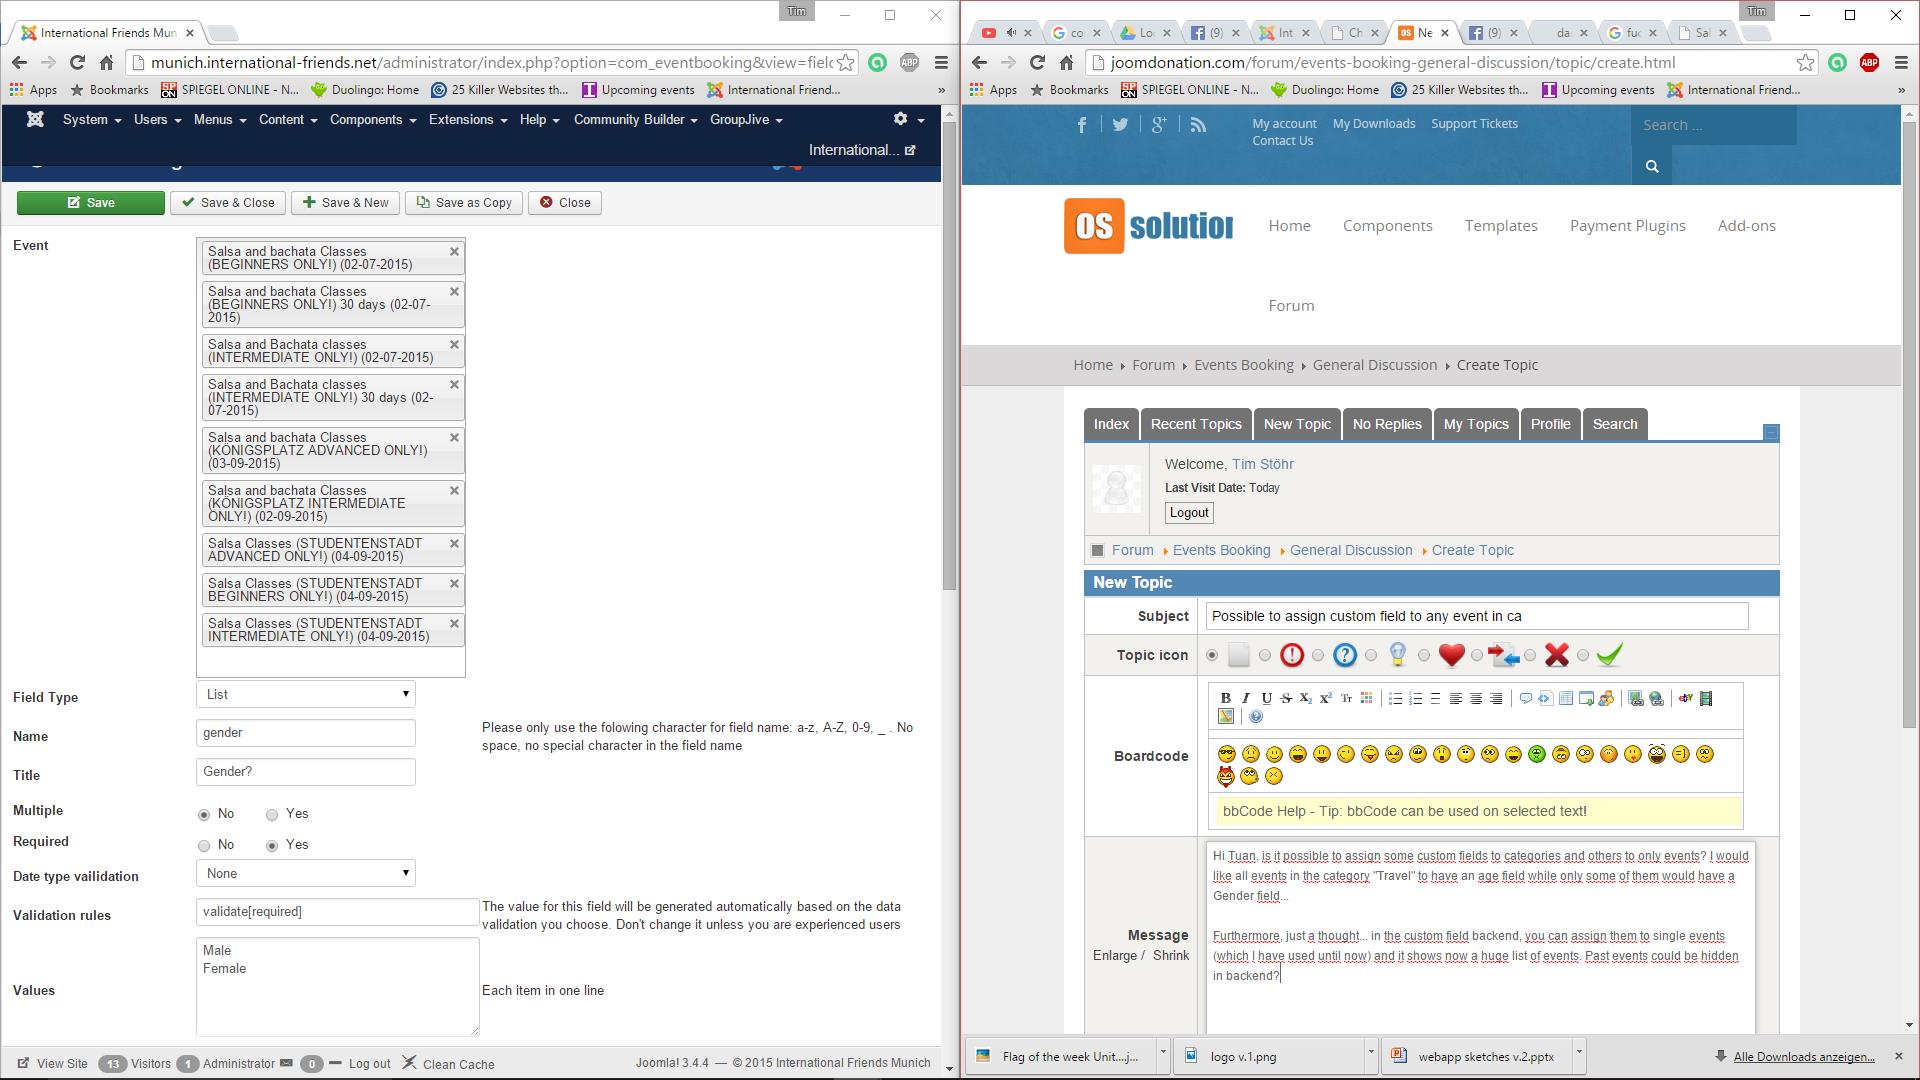Click into the Subject text field
Image resolution: width=1920 pixels, height=1080 pixels.
tap(1476, 616)
